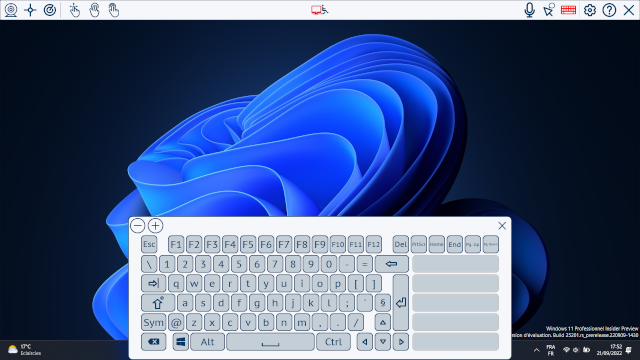Tap the Pg Up key
The image size is (640, 360).
click(472, 244)
